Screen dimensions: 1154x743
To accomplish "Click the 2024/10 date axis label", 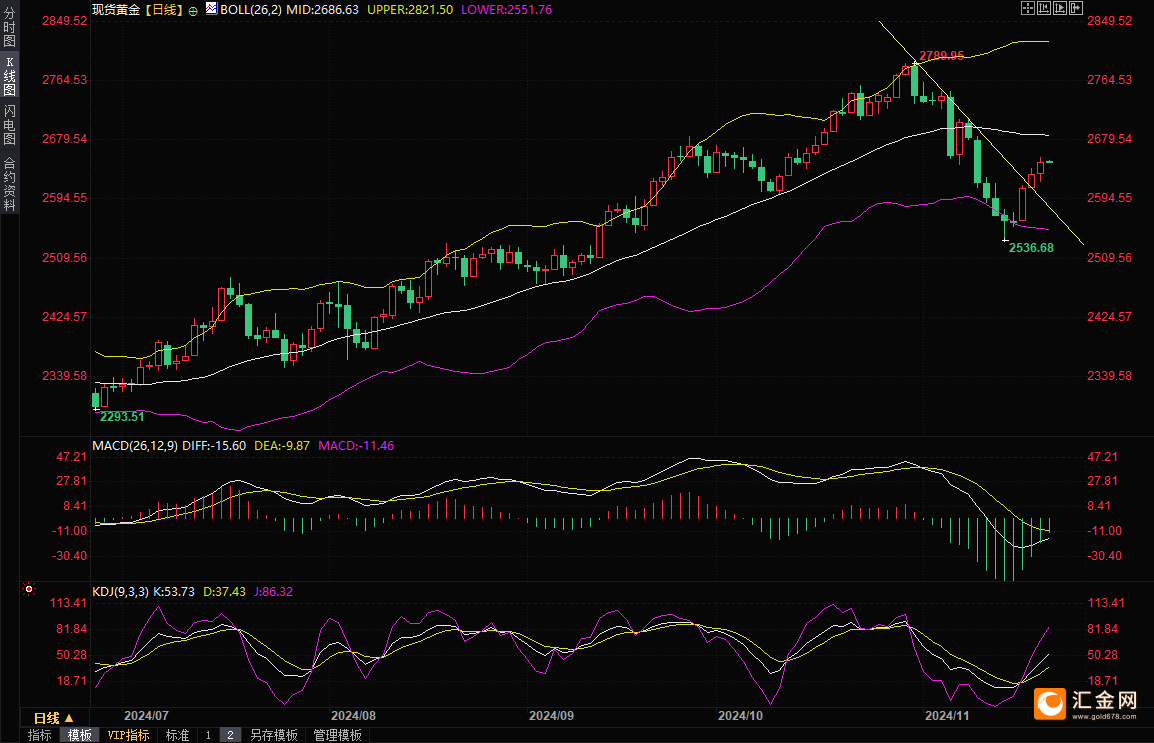I will 740,715.
